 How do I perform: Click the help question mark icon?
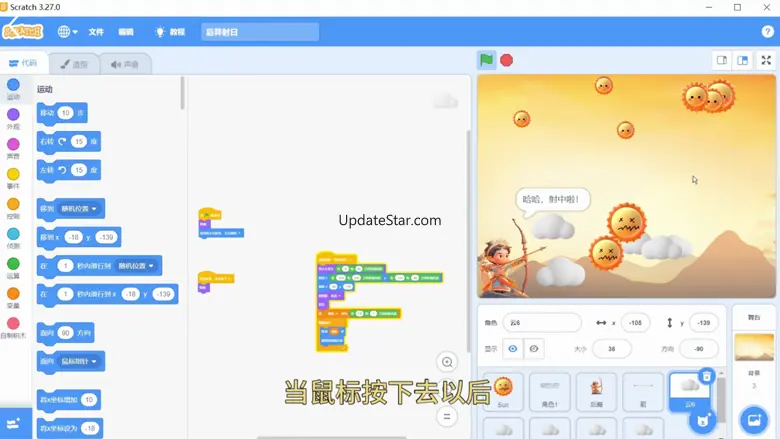(x=767, y=32)
